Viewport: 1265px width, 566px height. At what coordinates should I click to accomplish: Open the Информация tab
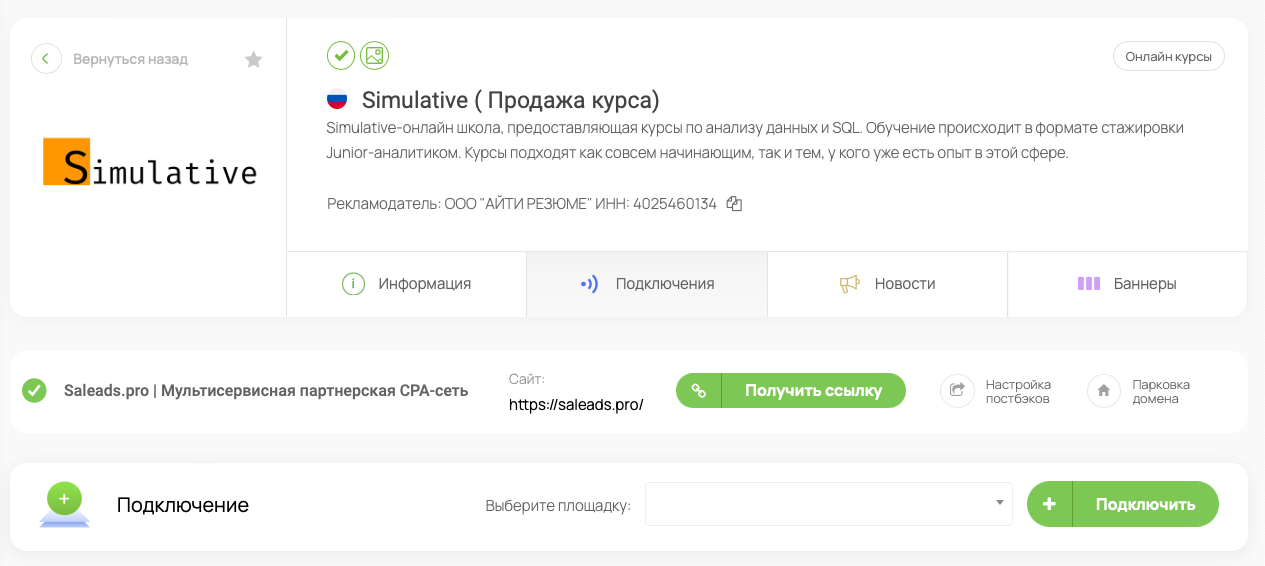(x=406, y=284)
